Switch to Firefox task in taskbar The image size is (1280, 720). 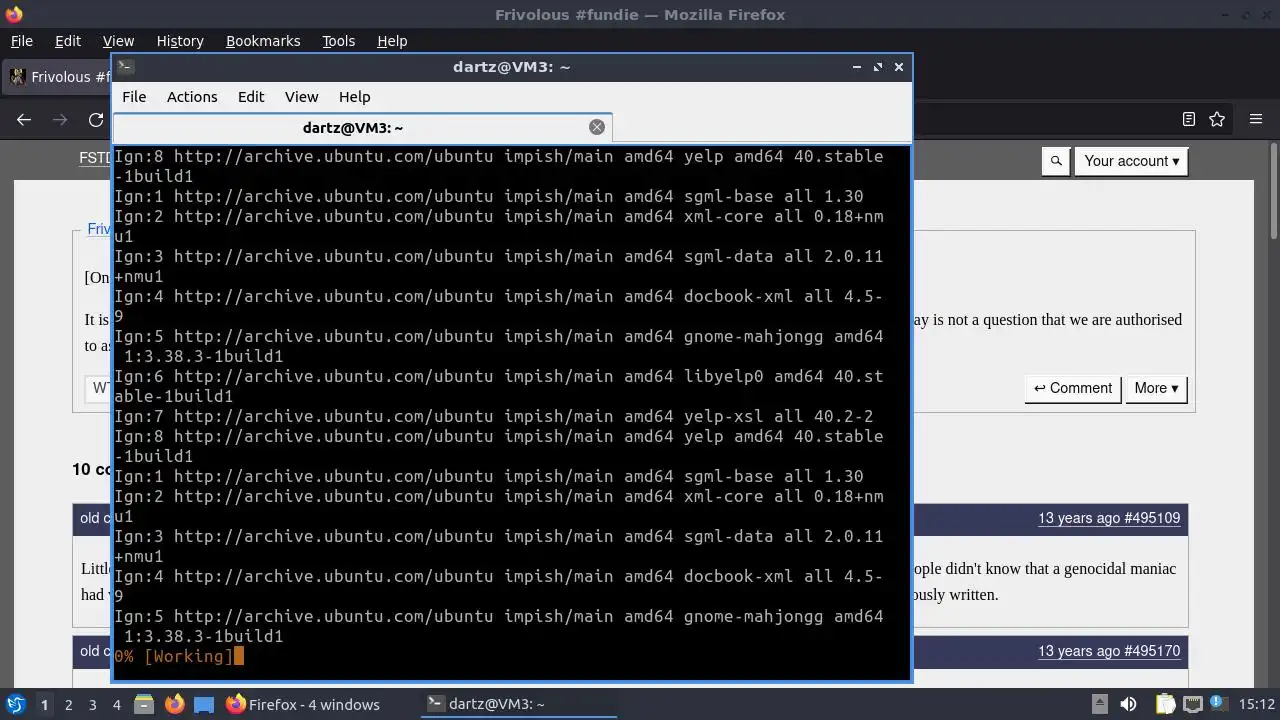[302, 704]
